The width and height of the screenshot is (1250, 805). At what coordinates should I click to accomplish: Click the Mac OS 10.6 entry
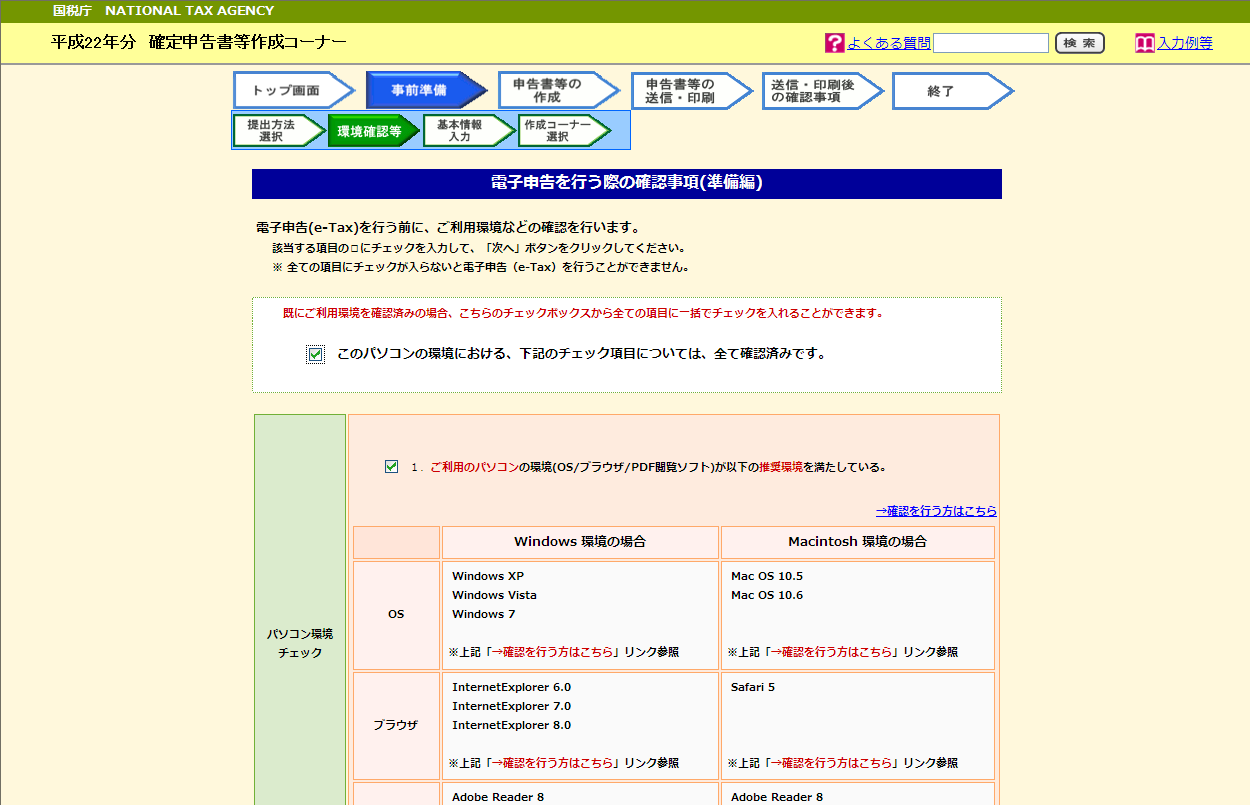(x=767, y=595)
